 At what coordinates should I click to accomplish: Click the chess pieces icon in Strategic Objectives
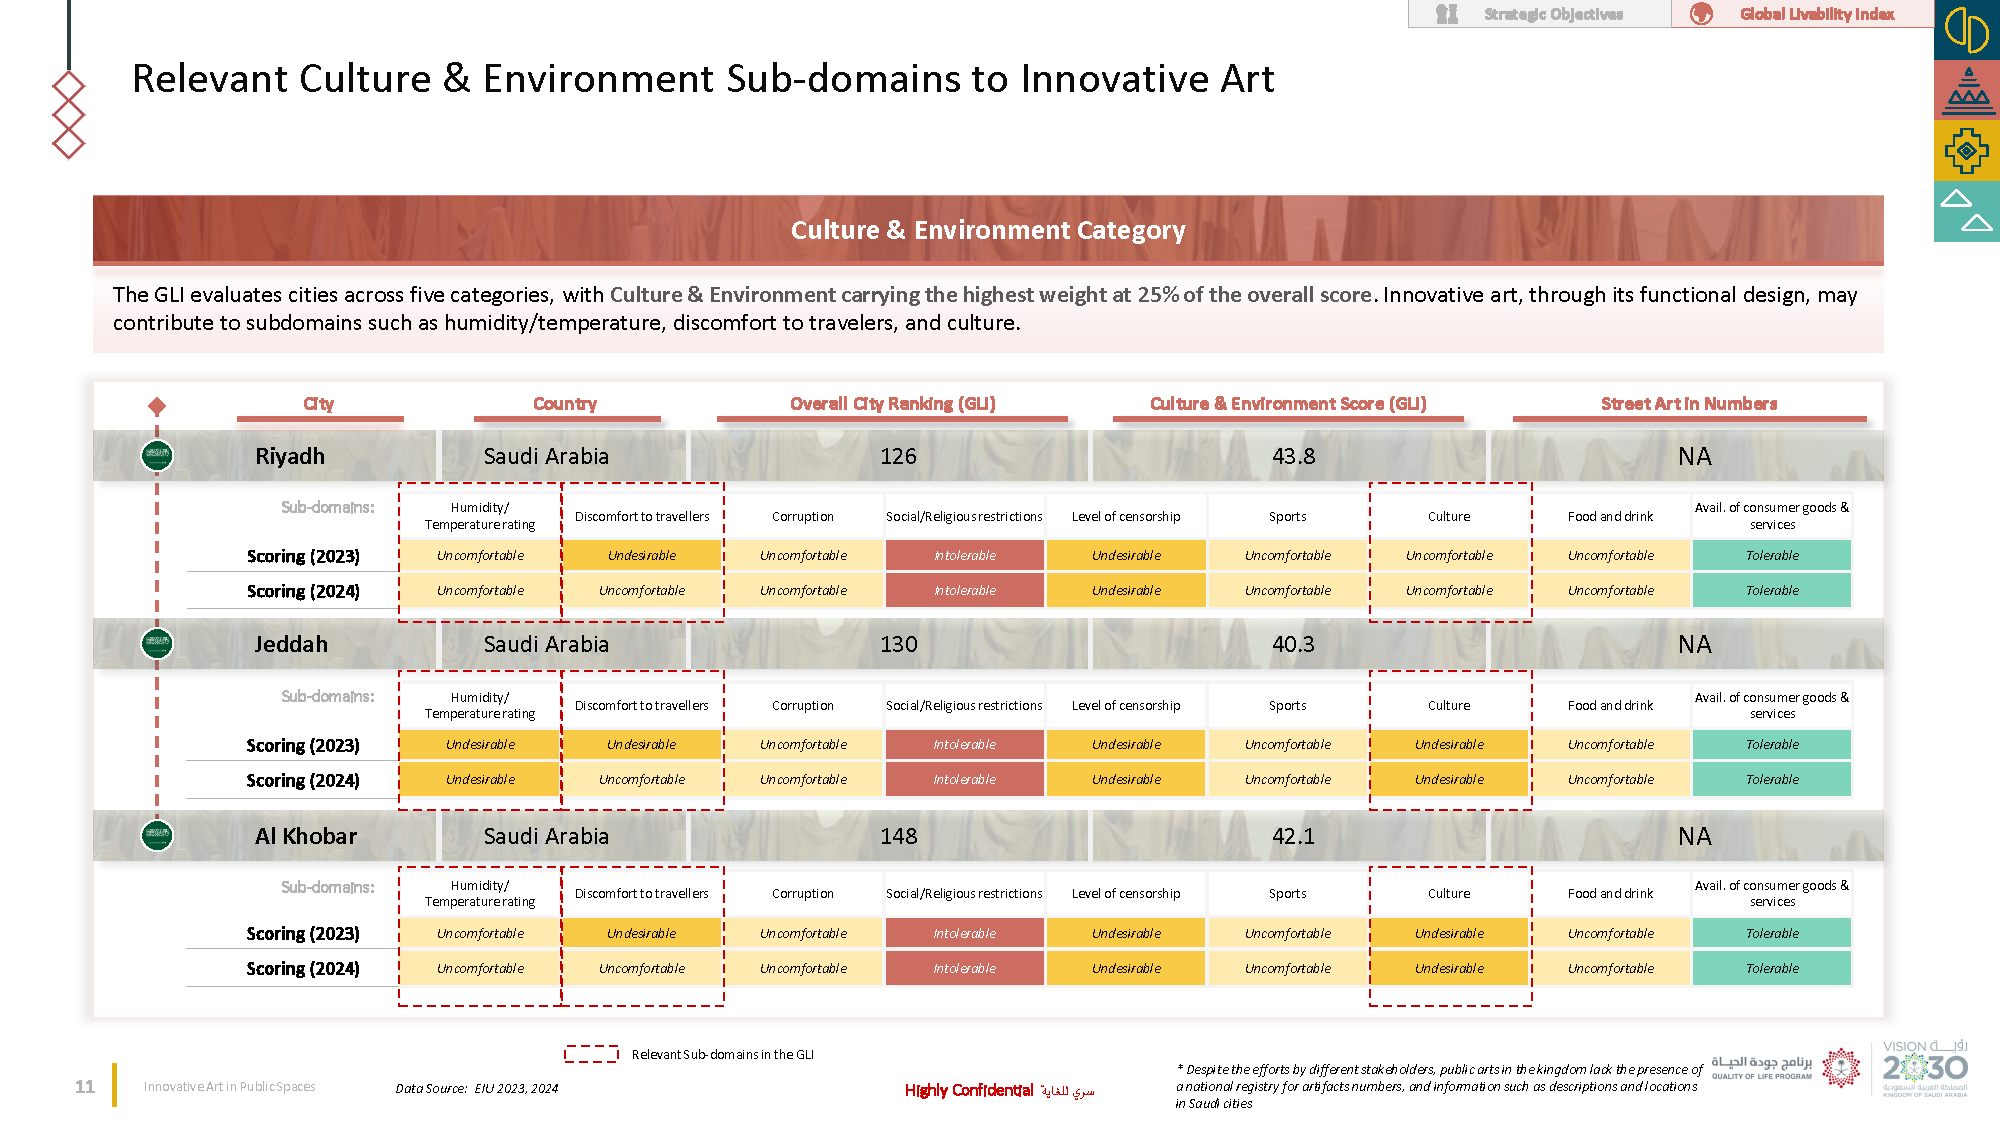click(x=1447, y=14)
